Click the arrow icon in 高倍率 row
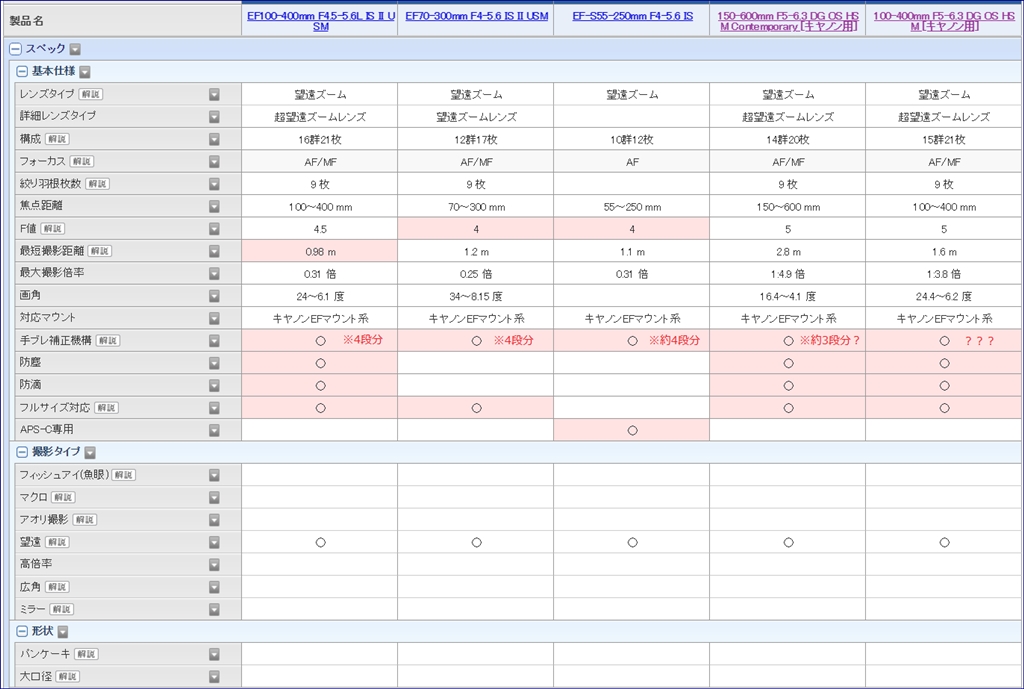This screenshot has height=689, width=1024. [214, 565]
